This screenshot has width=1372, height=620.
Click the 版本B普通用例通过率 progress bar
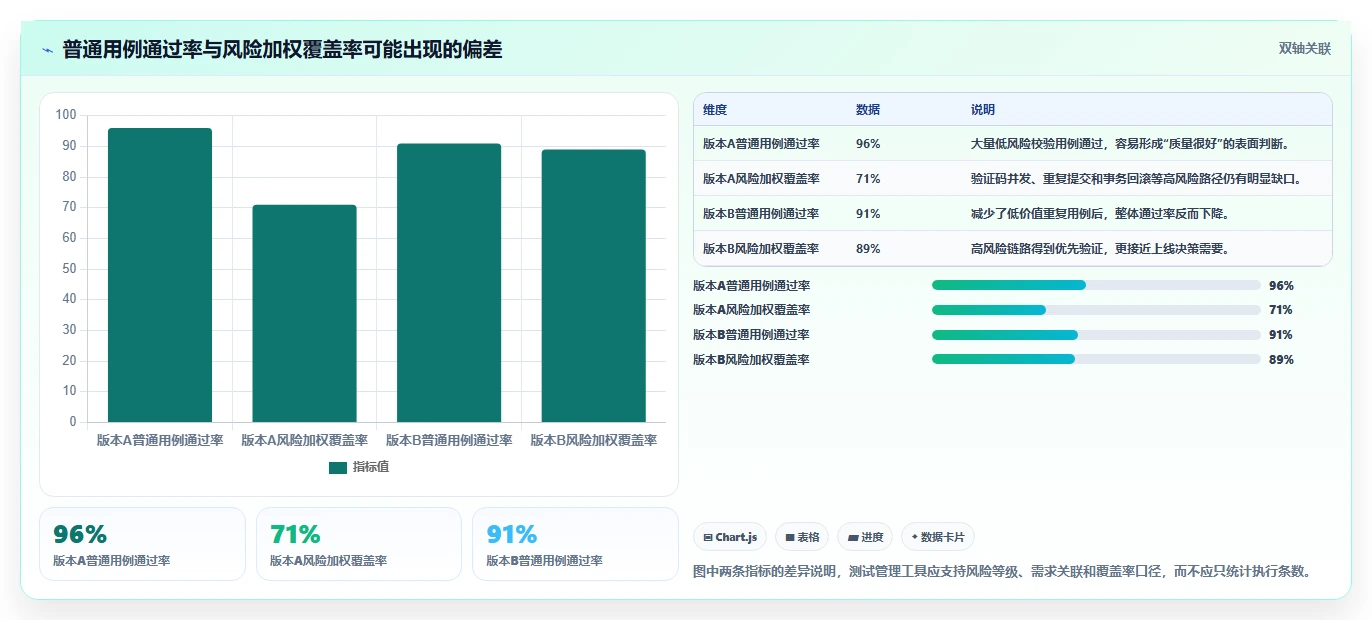coord(1096,335)
